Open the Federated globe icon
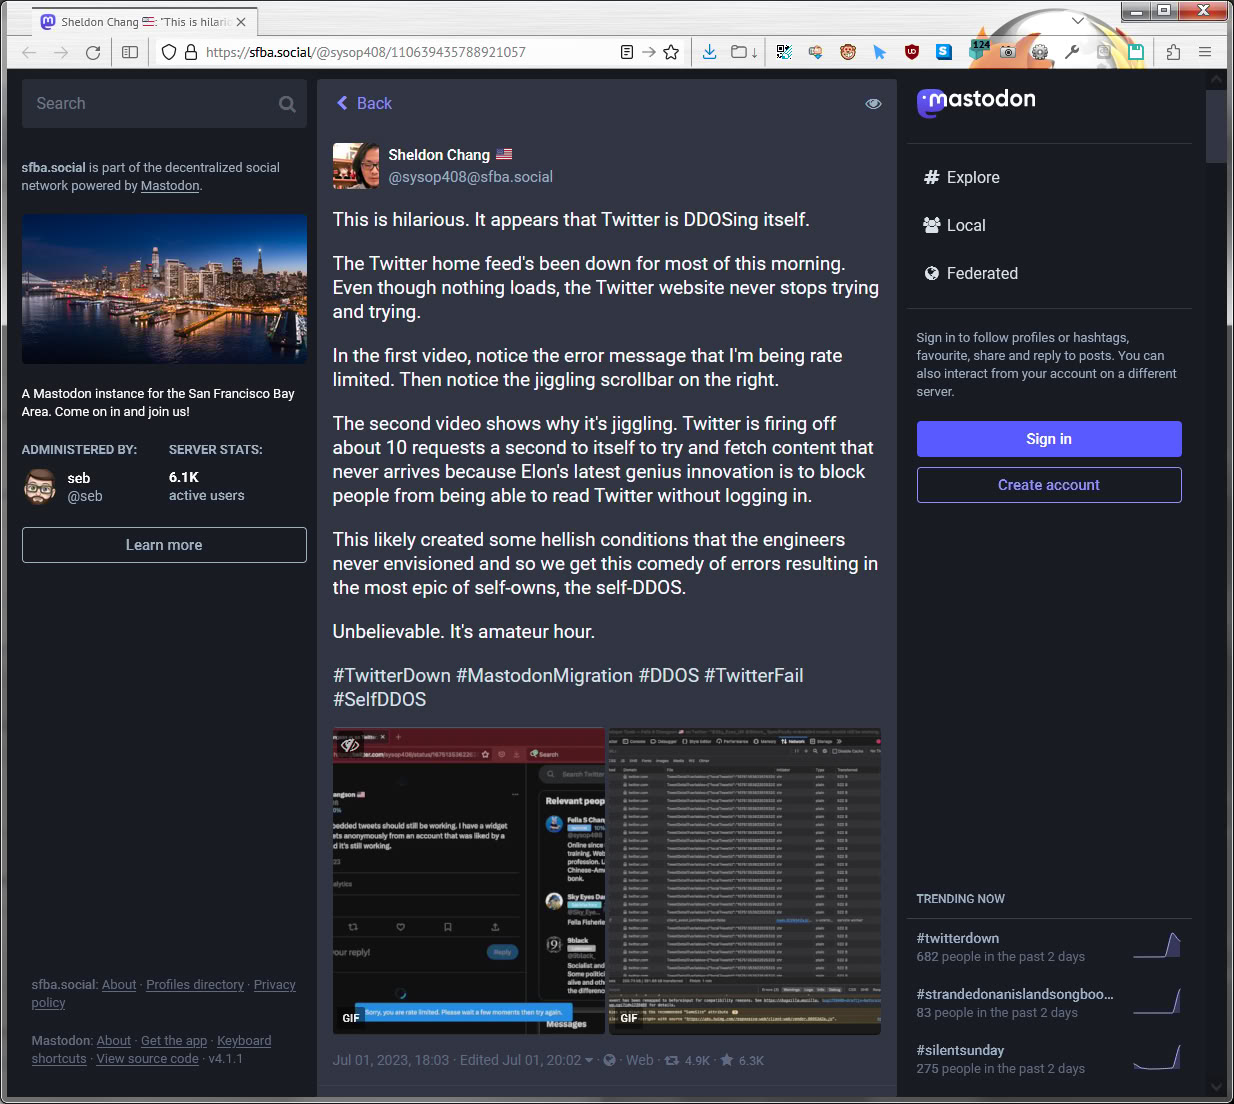This screenshot has height=1104, width=1234. (931, 273)
